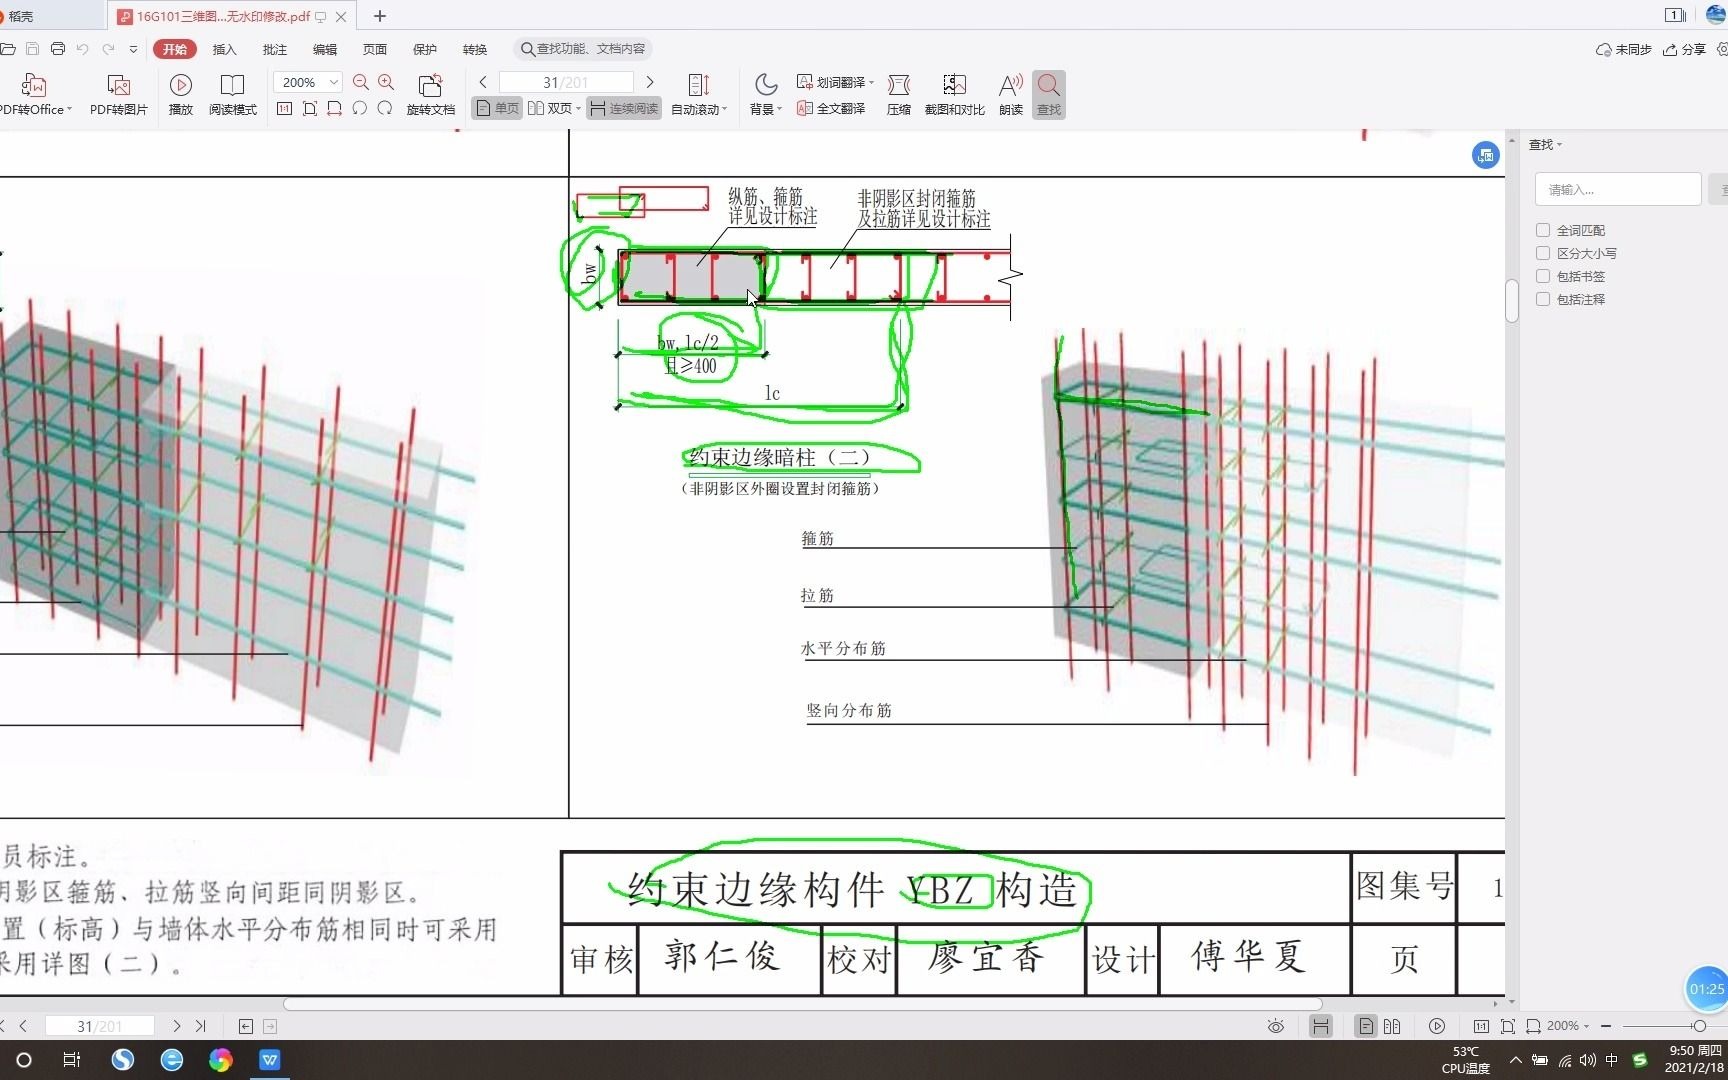Expand 背景 background dropdown
Viewport: 1728px width, 1080px height.
click(x=779, y=109)
